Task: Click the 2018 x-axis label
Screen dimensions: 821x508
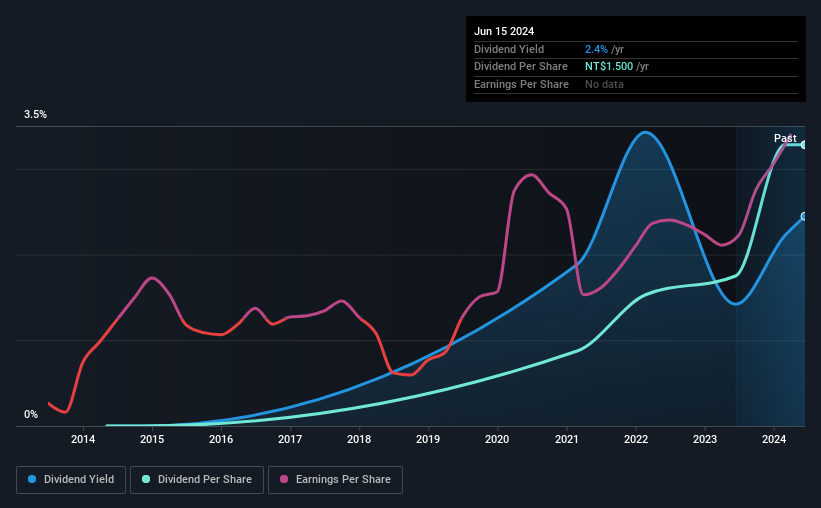Action: point(359,439)
